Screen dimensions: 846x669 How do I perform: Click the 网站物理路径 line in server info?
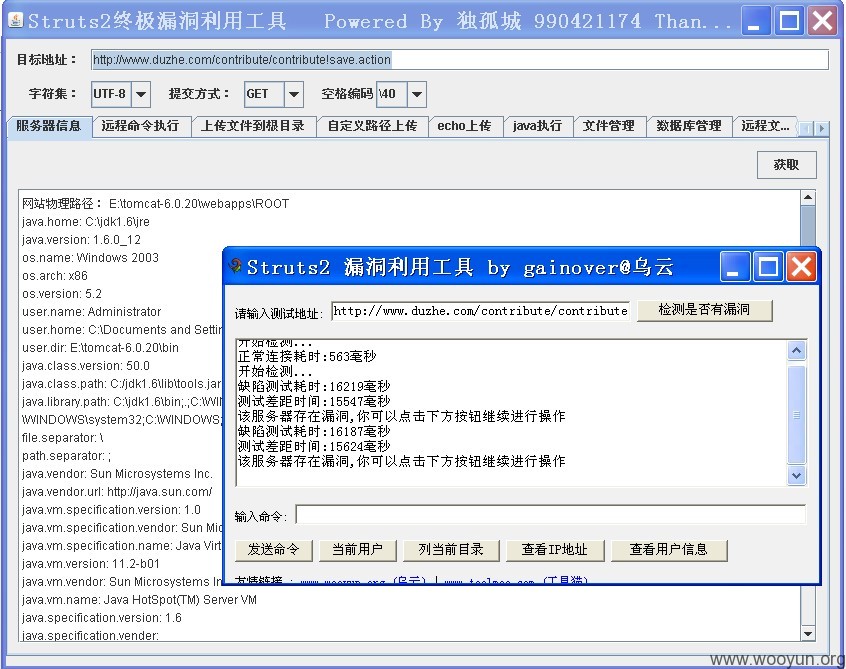(x=155, y=204)
